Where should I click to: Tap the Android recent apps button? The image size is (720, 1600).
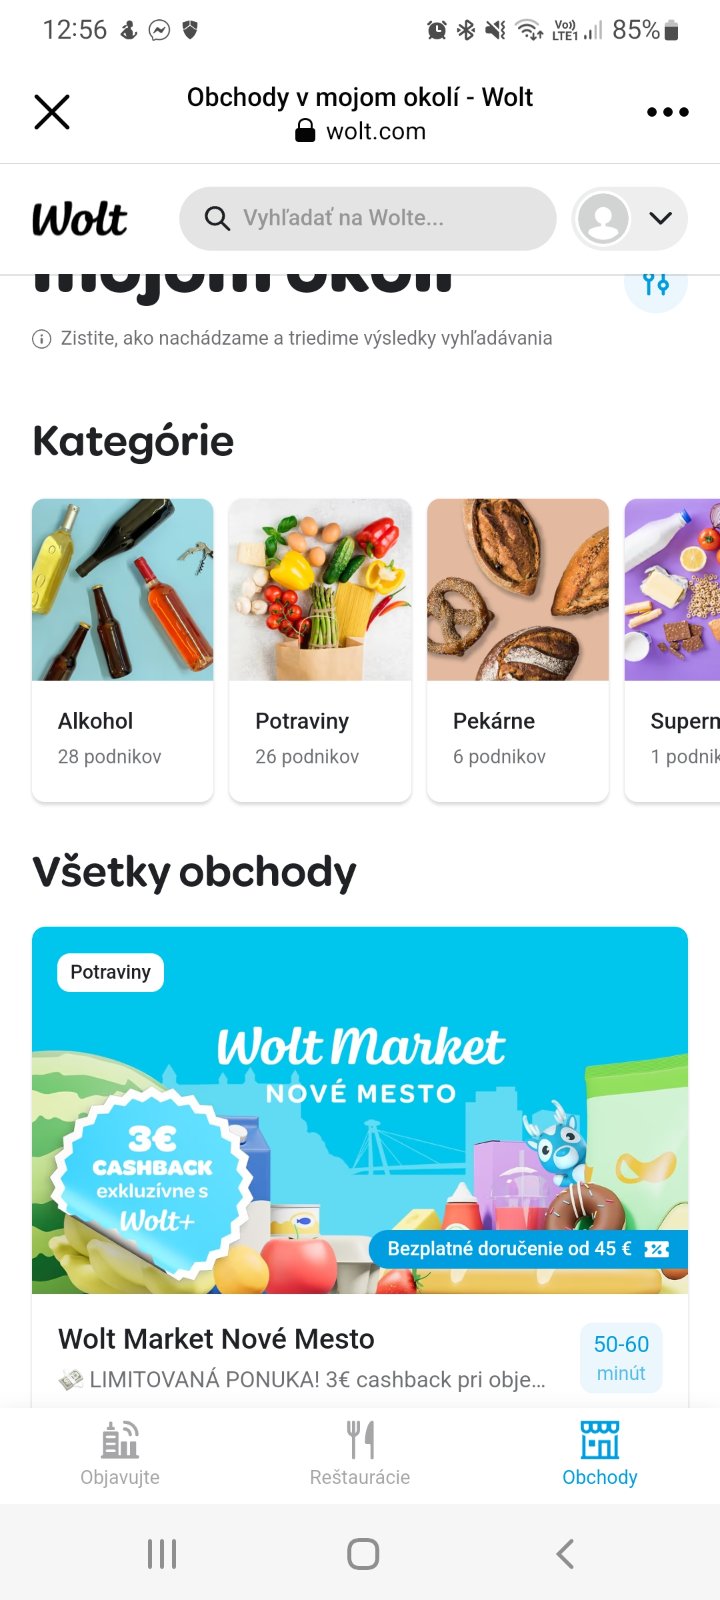pos(162,1553)
